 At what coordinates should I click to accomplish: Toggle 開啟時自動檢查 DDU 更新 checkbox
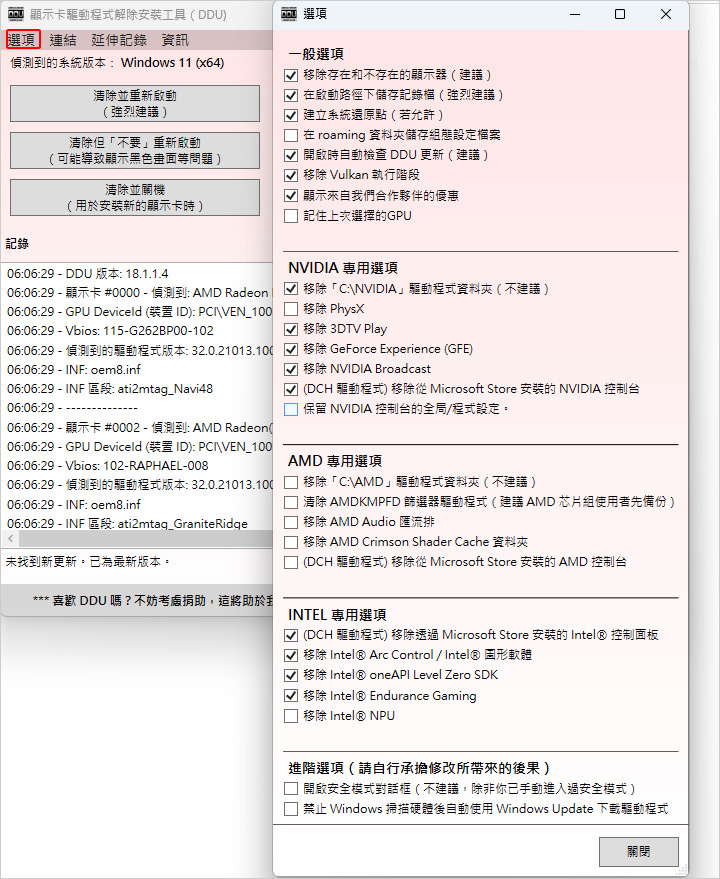(x=290, y=155)
